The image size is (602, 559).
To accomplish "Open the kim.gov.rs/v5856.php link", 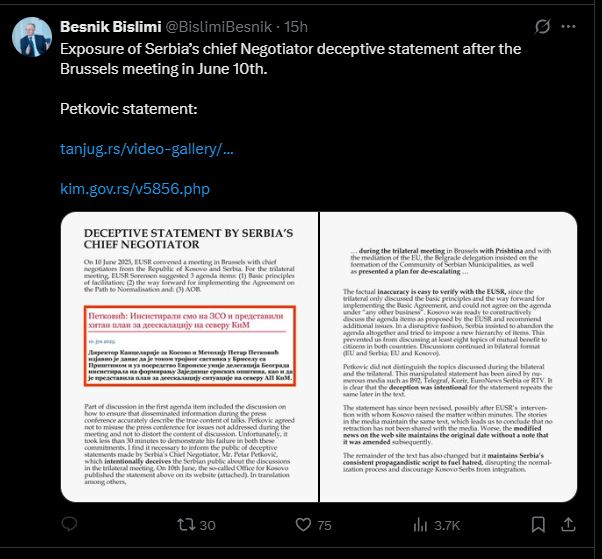I will (x=135, y=189).
